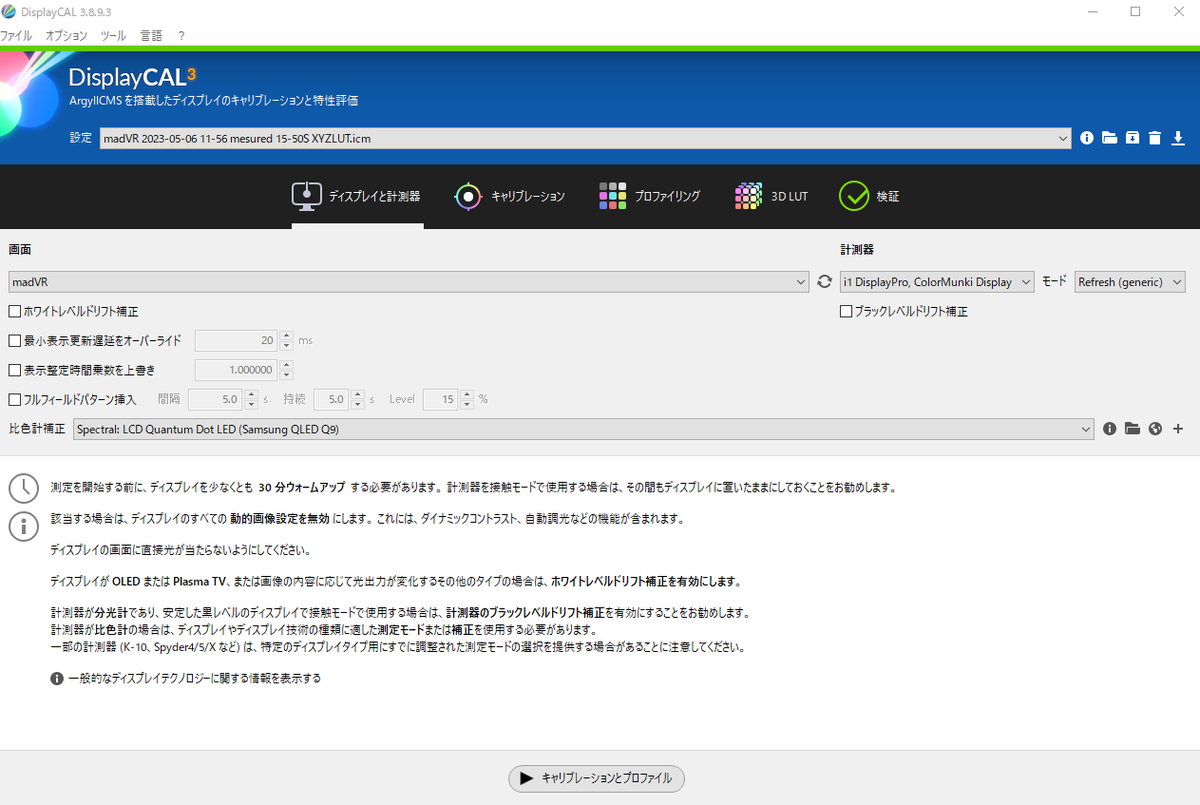The height and width of the screenshot is (805, 1200).
Task: Click the settings info icon
Action: 1087,138
